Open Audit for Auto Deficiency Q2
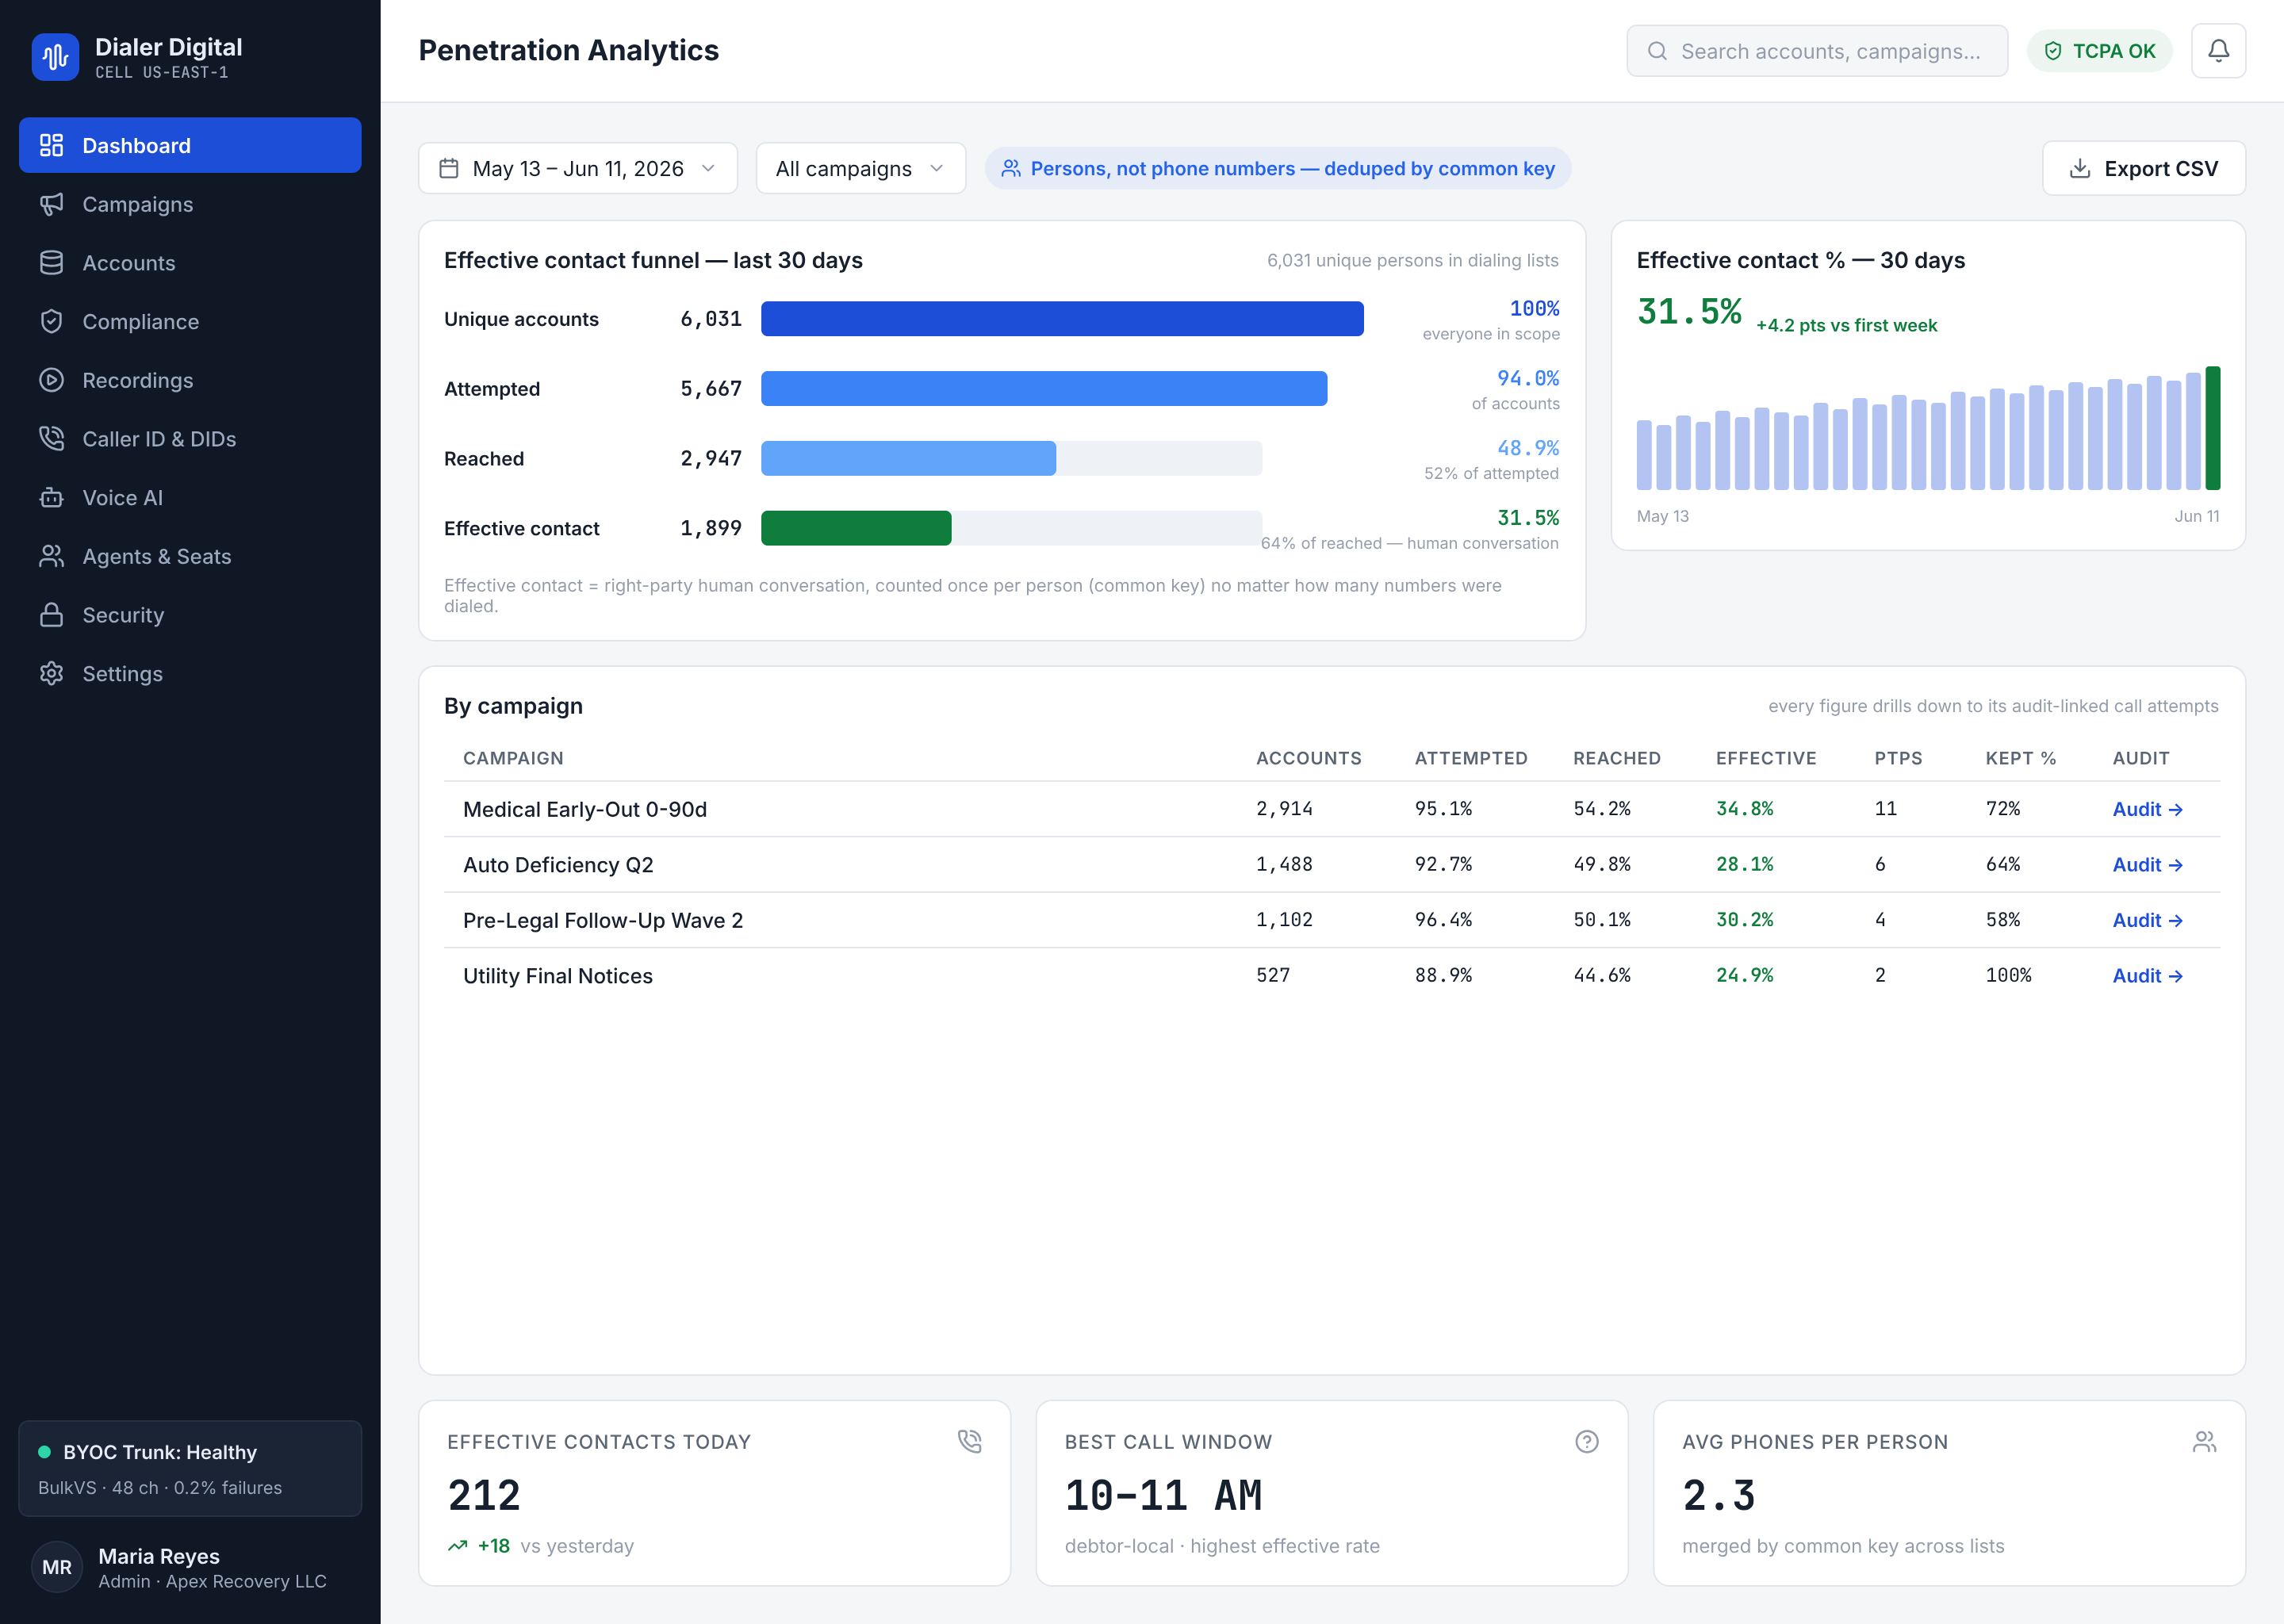This screenshot has height=1624, width=2284. tap(2147, 865)
